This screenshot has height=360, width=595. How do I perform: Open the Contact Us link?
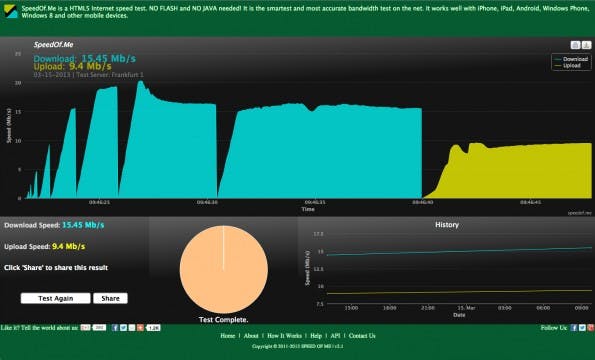[x=362, y=336]
